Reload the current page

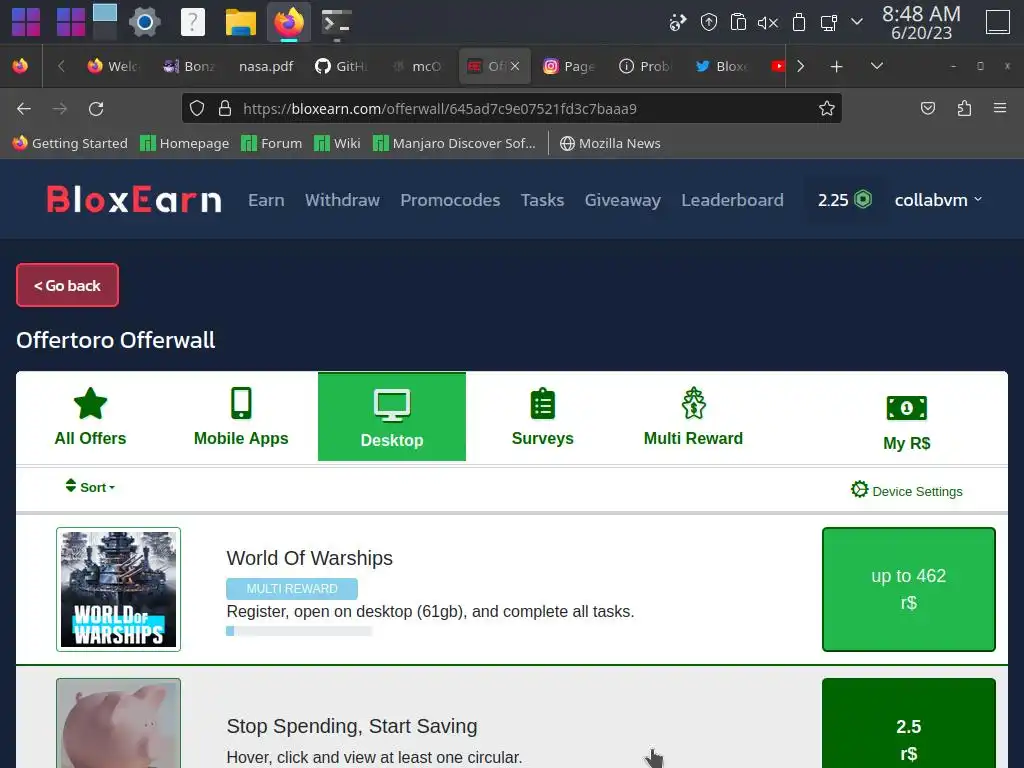[x=96, y=108]
